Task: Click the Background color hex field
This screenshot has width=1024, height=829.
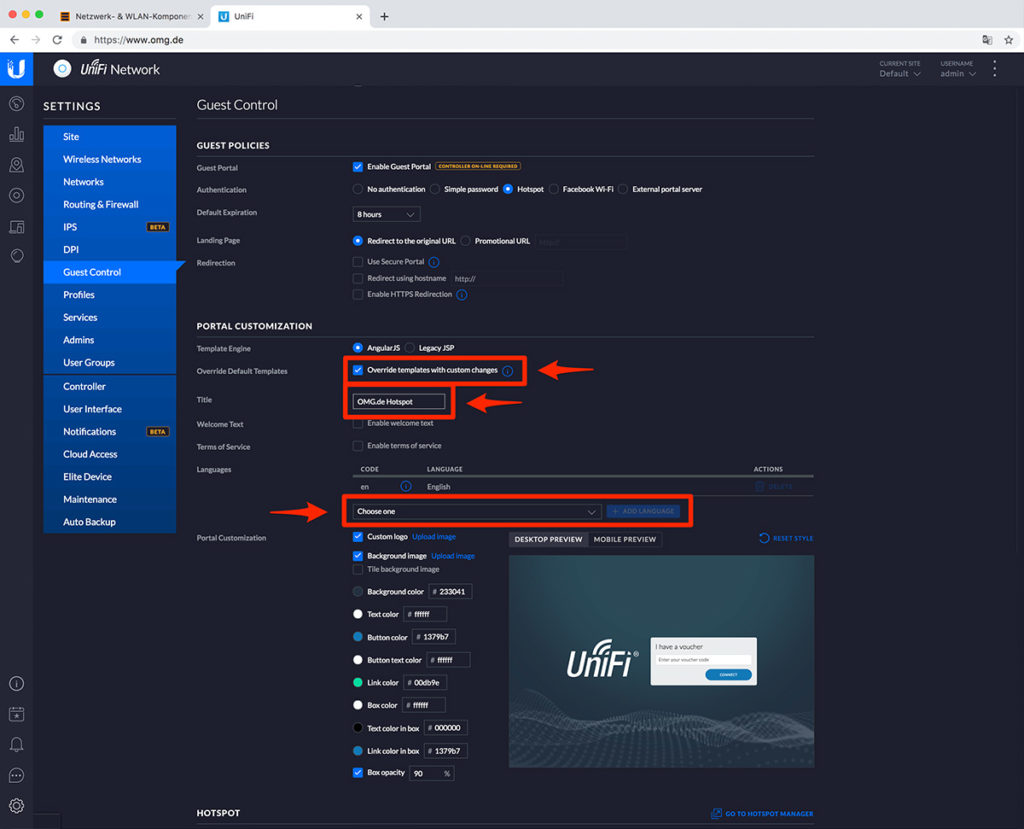Action: 450,592
